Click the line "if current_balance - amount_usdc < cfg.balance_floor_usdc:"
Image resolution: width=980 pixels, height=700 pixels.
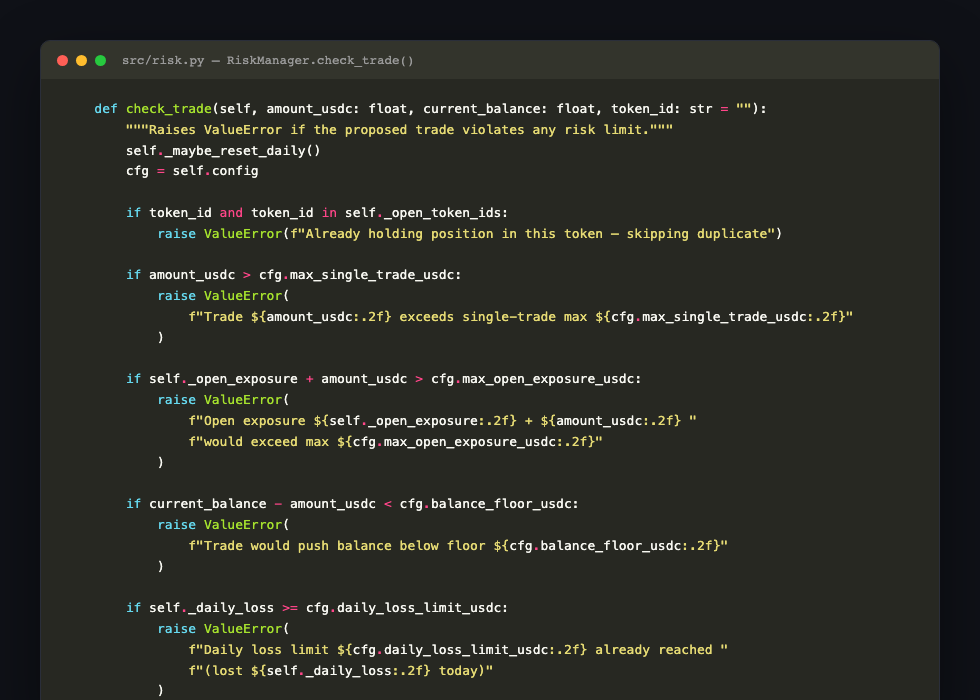coord(352,504)
